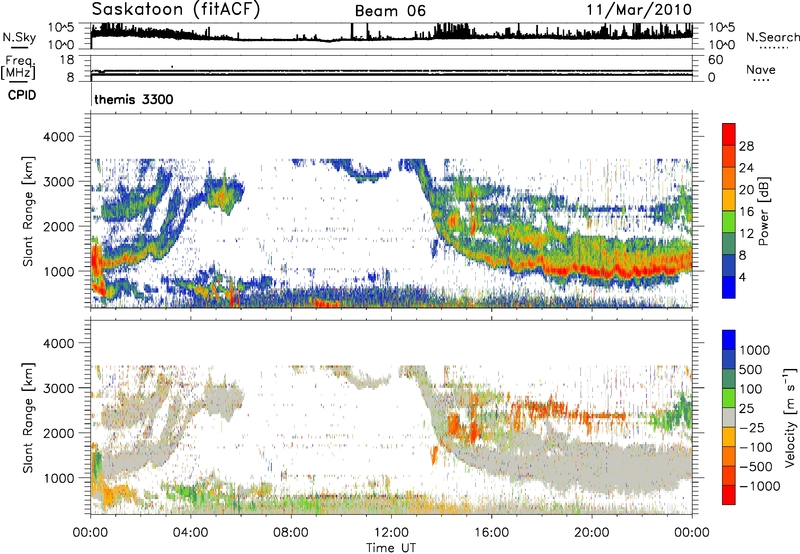Screen dimensions: 800x554
Task: Click the 'N.Sky' legend label
Action: point(19,37)
